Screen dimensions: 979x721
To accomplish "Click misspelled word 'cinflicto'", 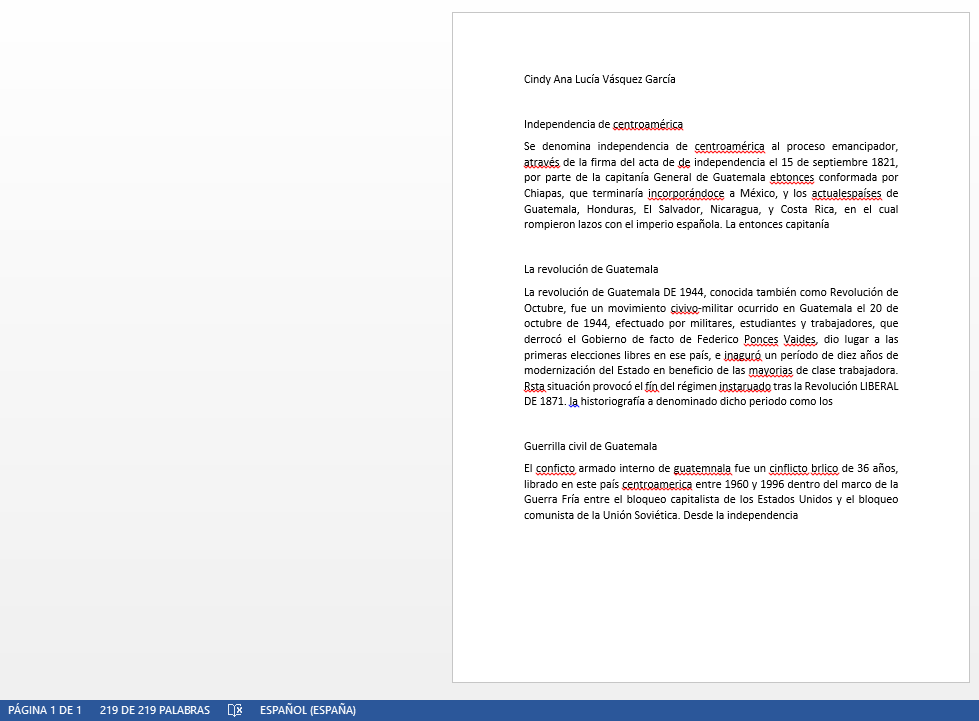I will (x=788, y=468).
